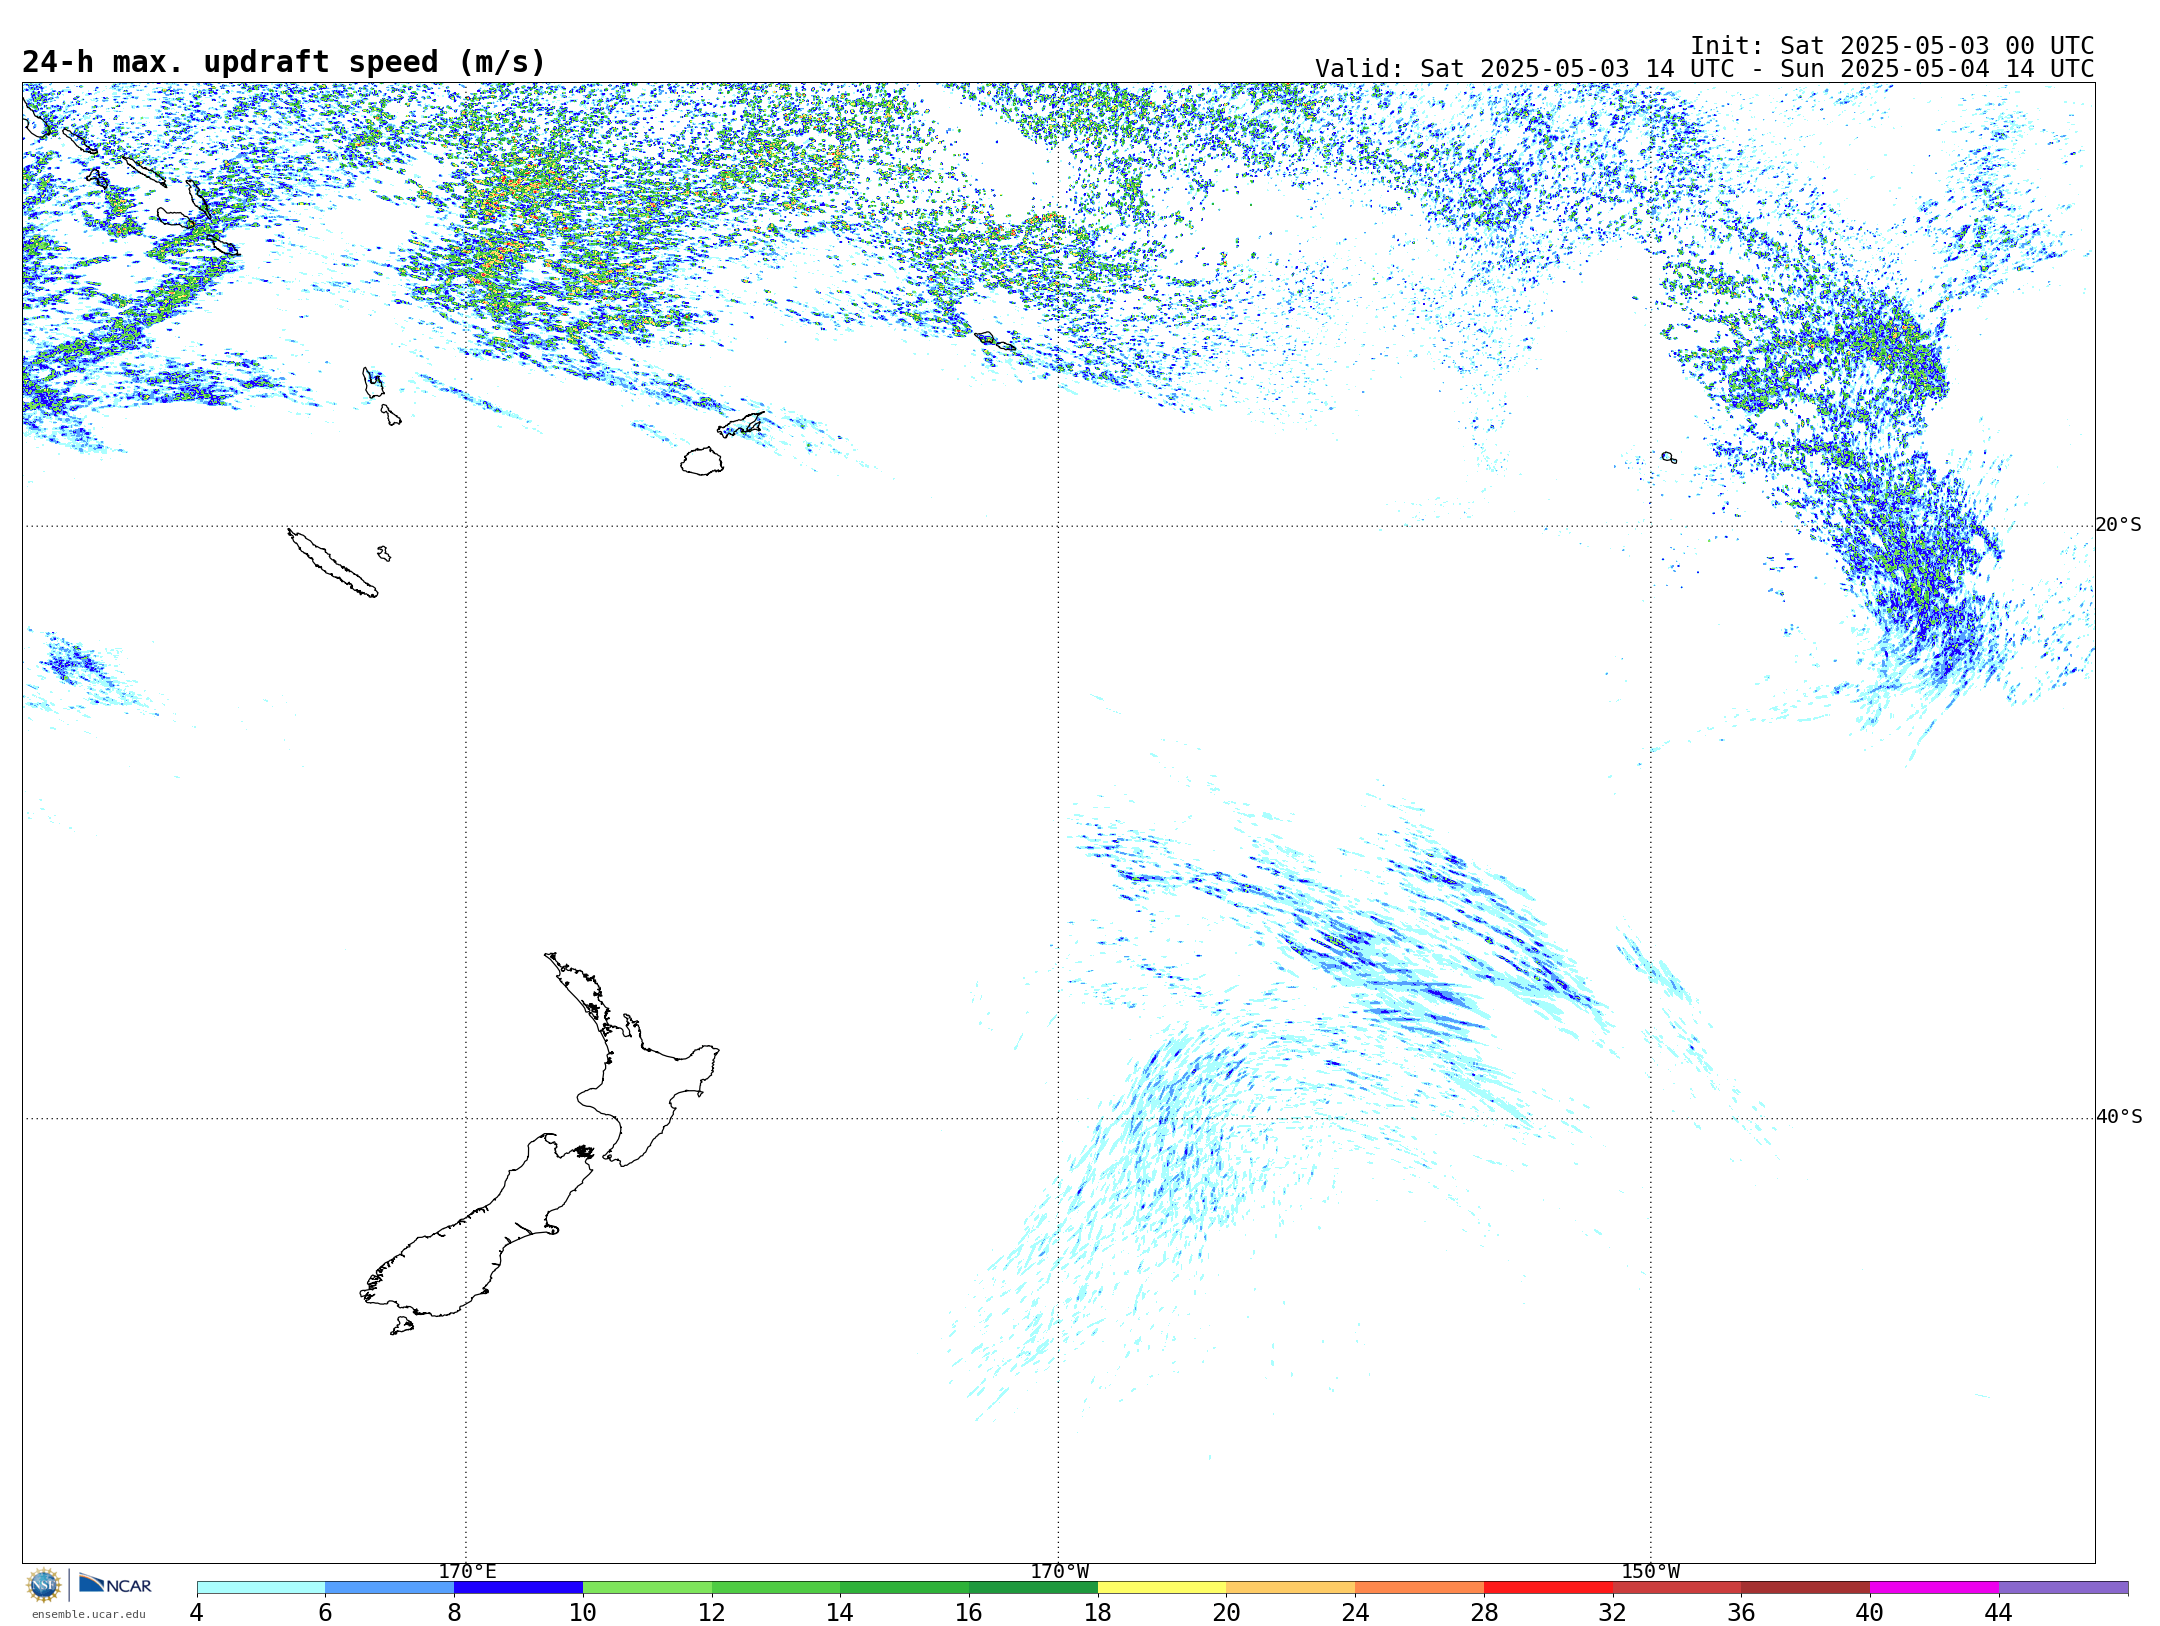Pick the dark blue 8–10 colorbar swatch
This screenshot has height=1626, width=2160.
tap(518, 1587)
